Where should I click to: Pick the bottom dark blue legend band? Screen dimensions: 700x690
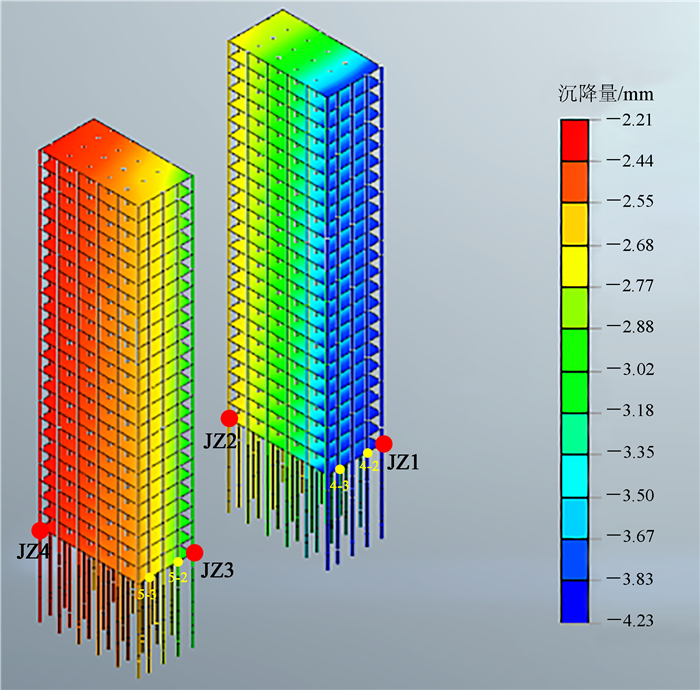(574, 600)
